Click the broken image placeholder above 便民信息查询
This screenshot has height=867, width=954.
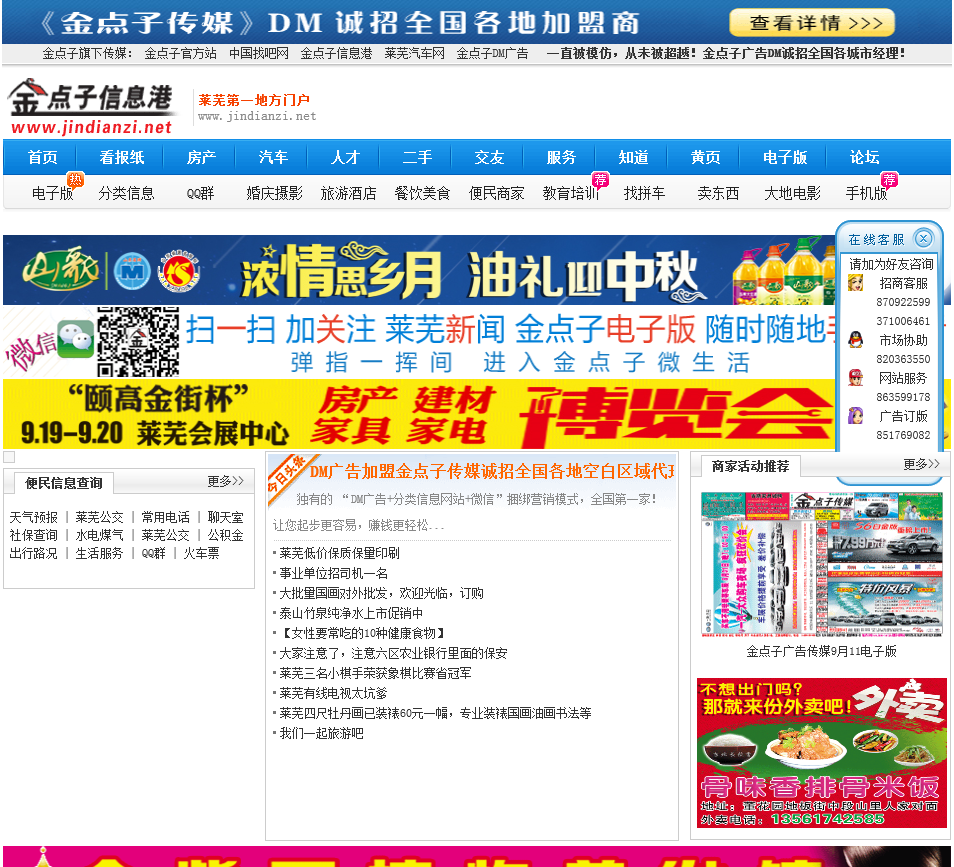click(x=9, y=457)
